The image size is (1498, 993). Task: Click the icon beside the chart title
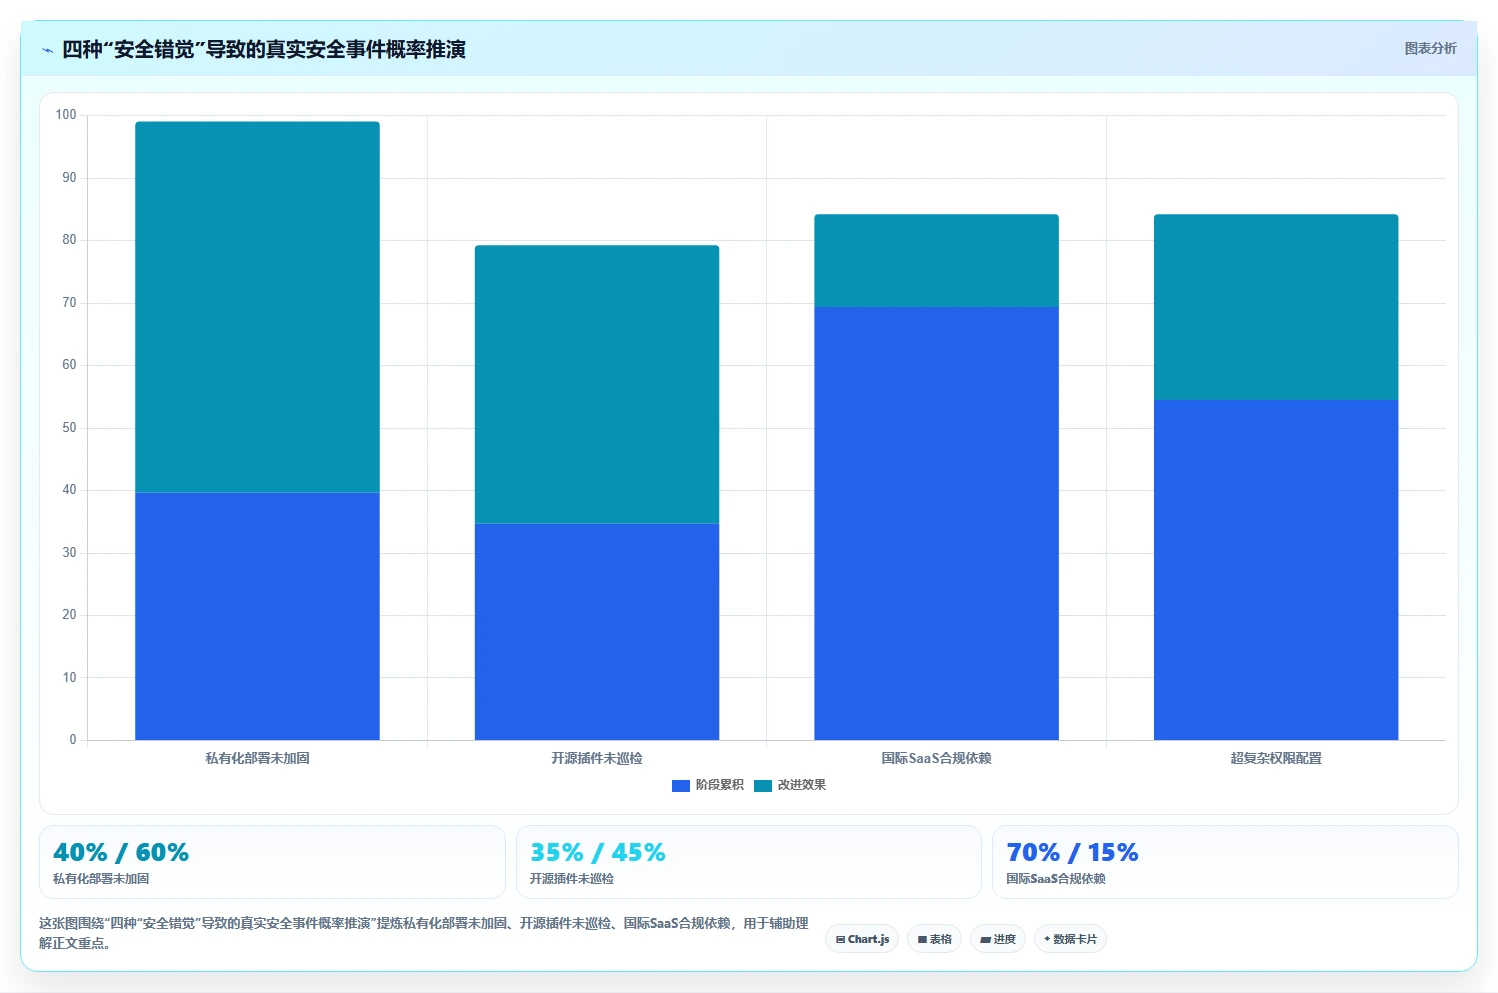point(47,50)
